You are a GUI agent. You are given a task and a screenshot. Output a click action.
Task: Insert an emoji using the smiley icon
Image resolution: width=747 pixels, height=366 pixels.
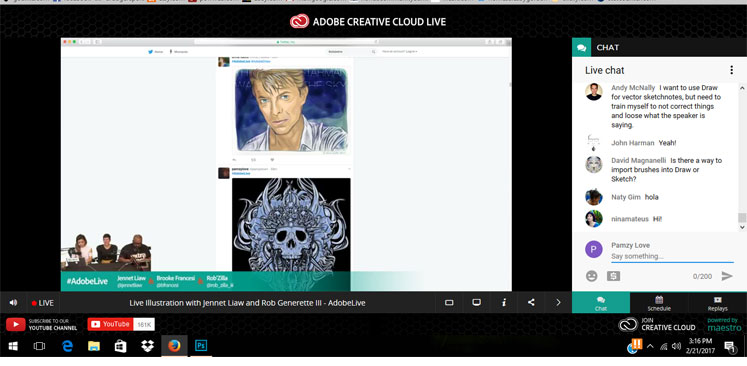click(592, 276)
